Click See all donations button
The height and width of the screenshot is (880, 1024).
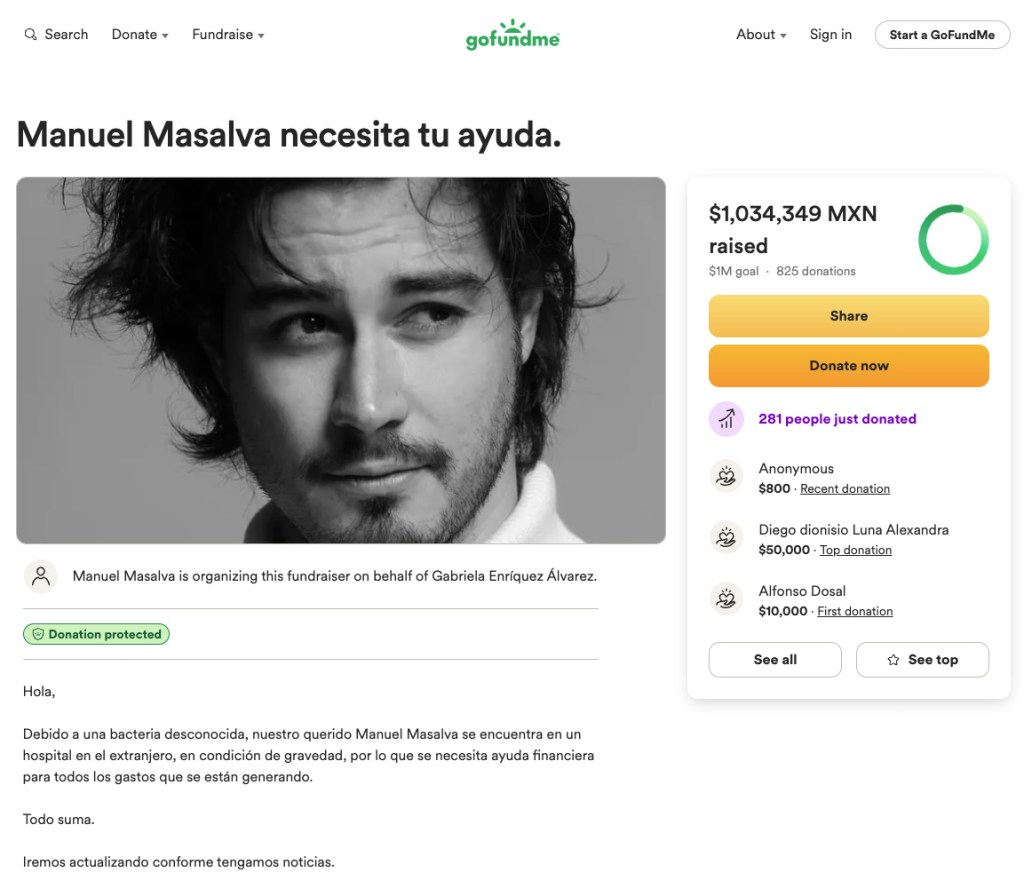(x=775, y=660)
